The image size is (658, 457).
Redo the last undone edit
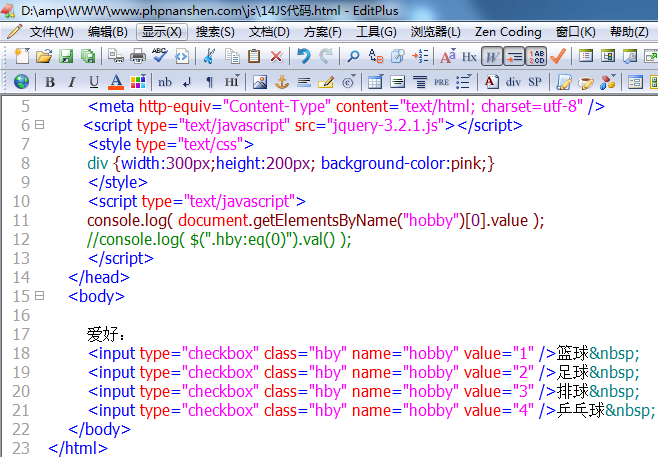pyautogui.click(x=326, y=56)
